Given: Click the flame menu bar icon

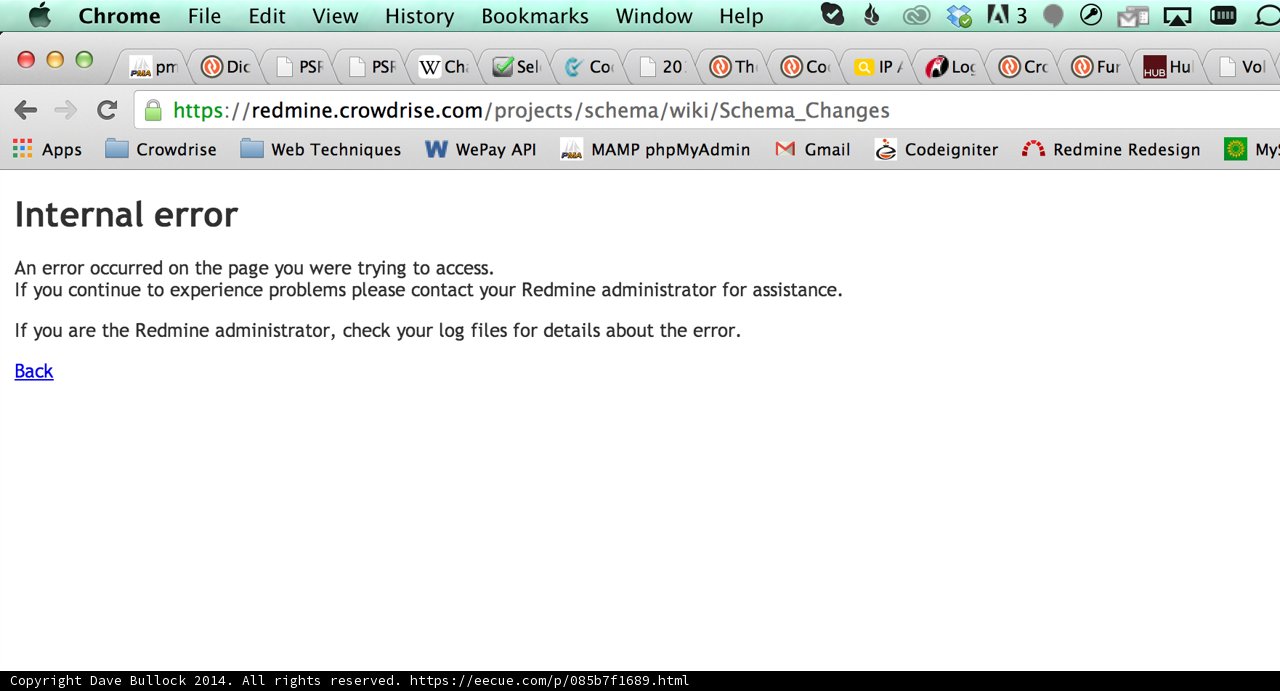Looking at the screenshot, I should pos(871,15).
